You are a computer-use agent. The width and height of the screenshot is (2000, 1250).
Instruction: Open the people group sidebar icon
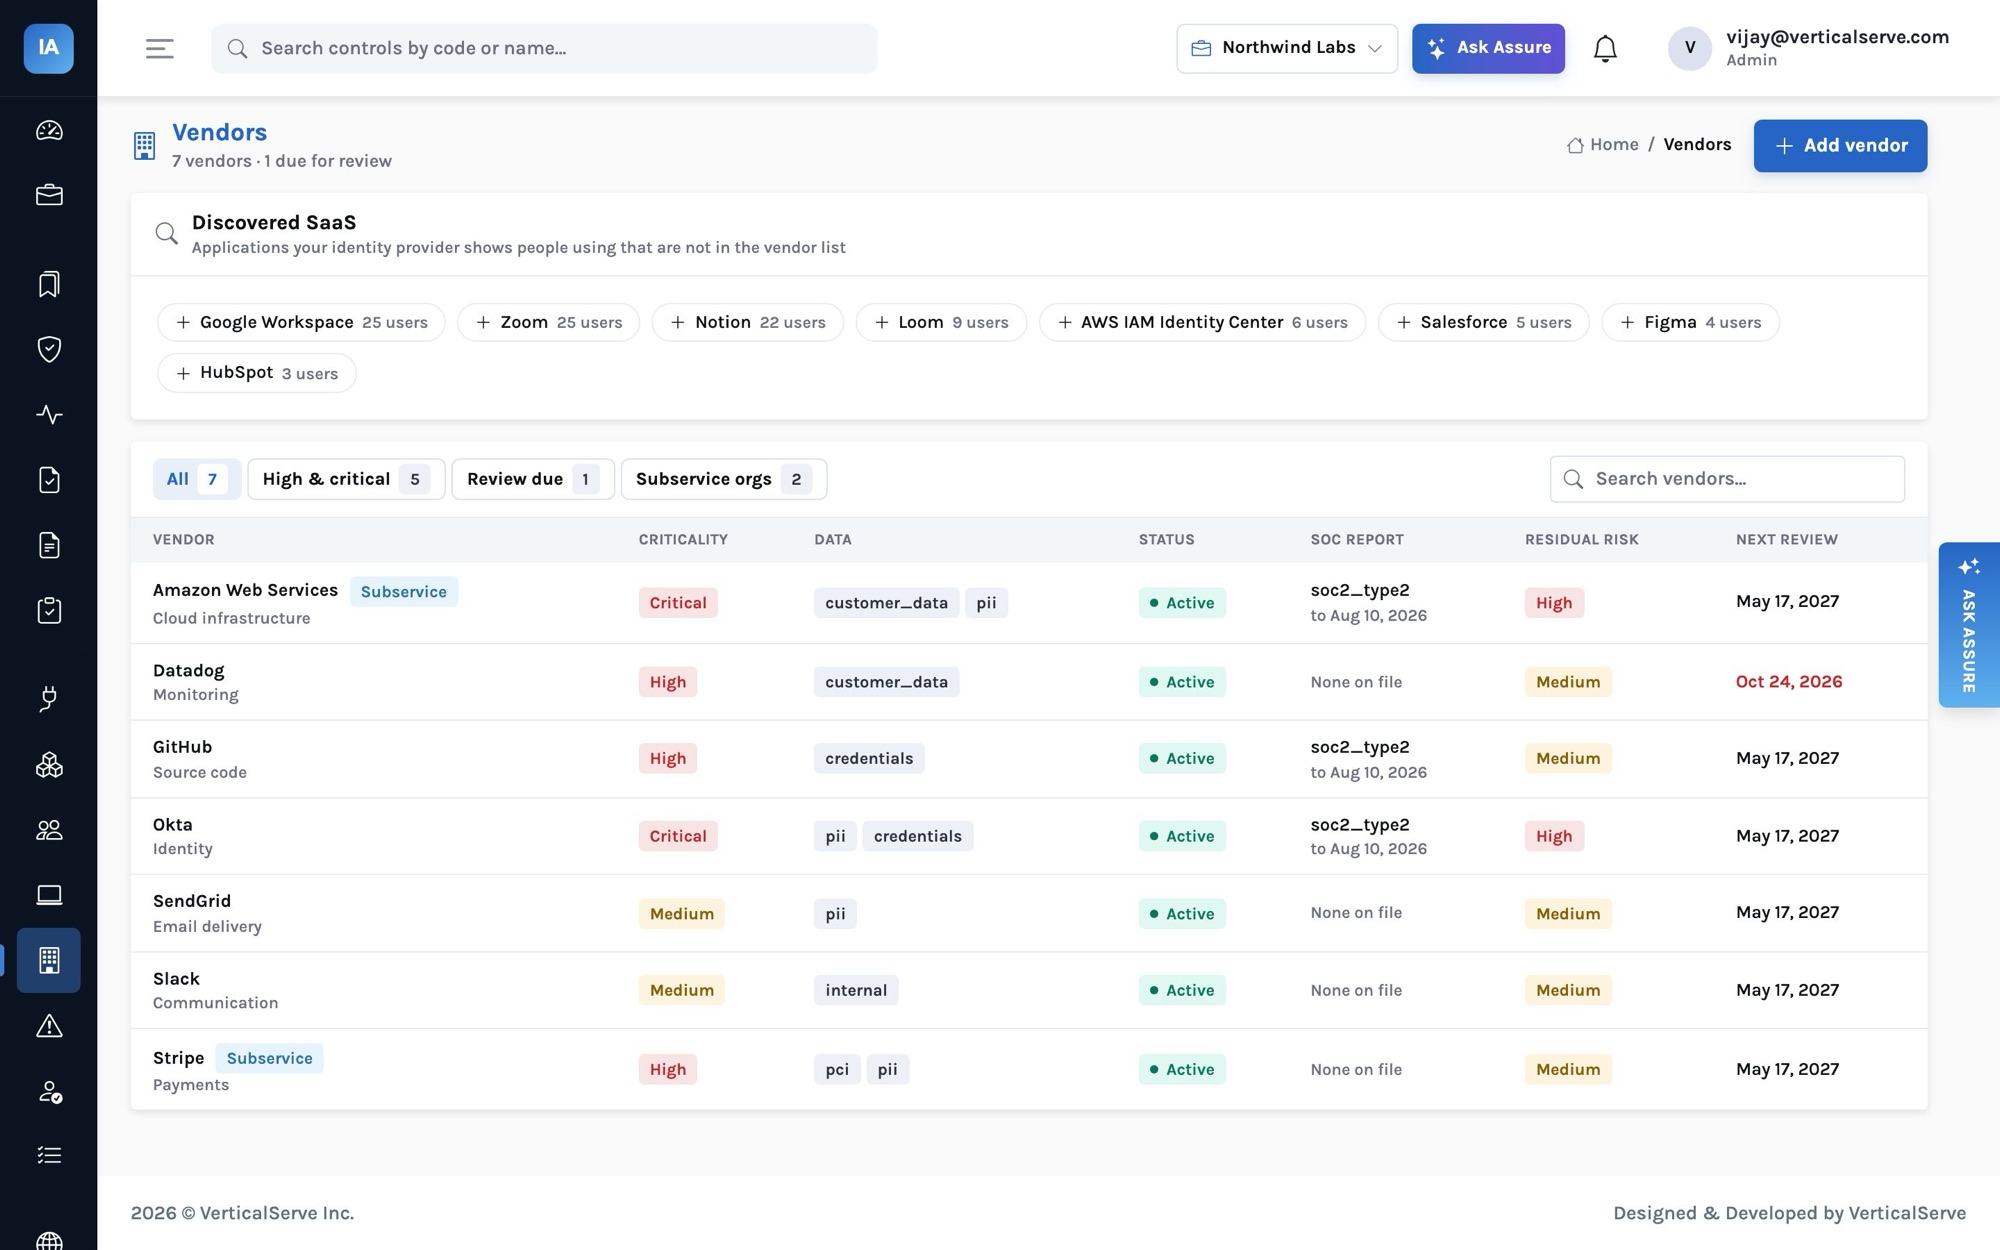click(x=49, y=830)
